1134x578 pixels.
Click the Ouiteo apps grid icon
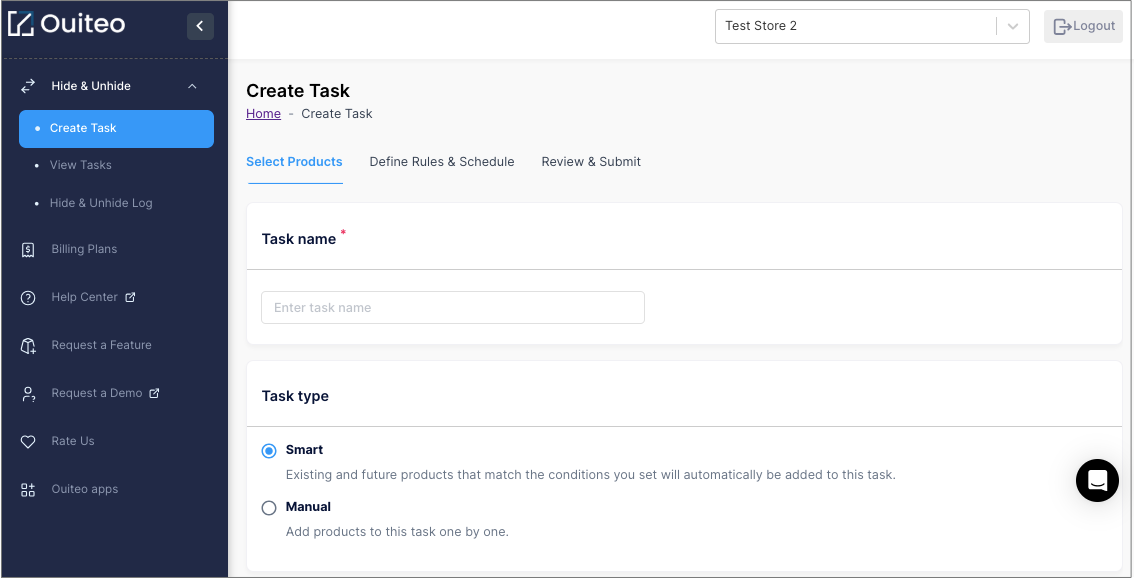[x=27, y=490]
